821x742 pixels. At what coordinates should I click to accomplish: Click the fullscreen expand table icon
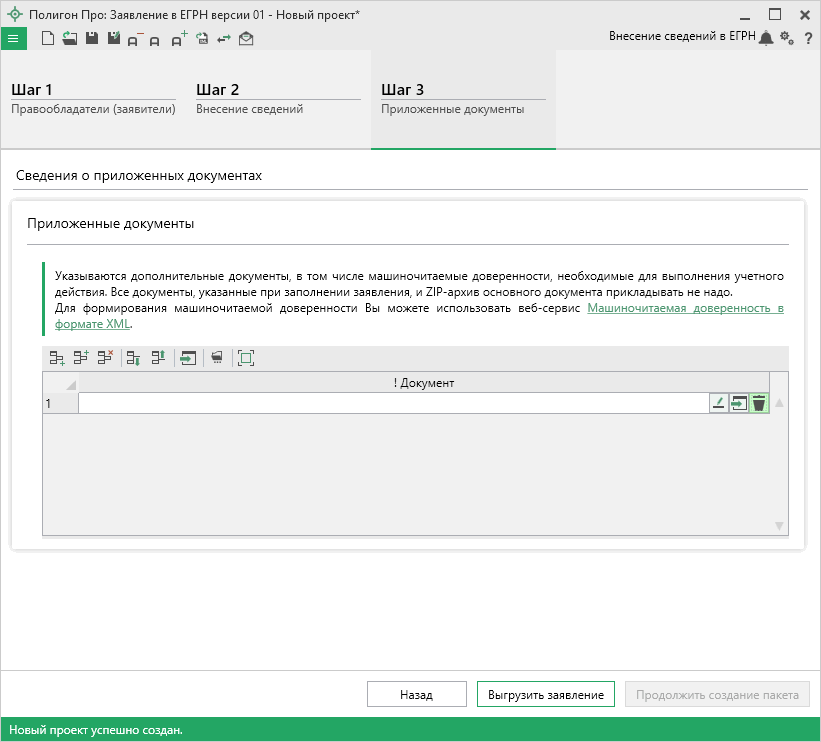click(x=246, y=358)
